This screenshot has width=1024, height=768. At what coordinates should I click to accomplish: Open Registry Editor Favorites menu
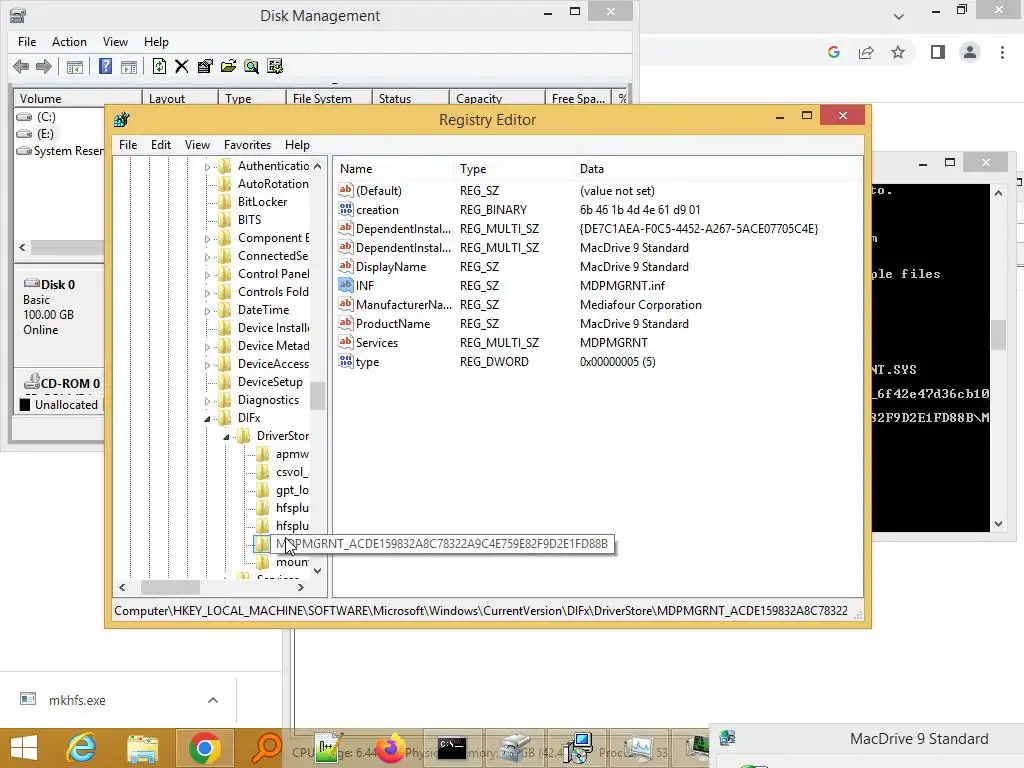tap(247, 145)
